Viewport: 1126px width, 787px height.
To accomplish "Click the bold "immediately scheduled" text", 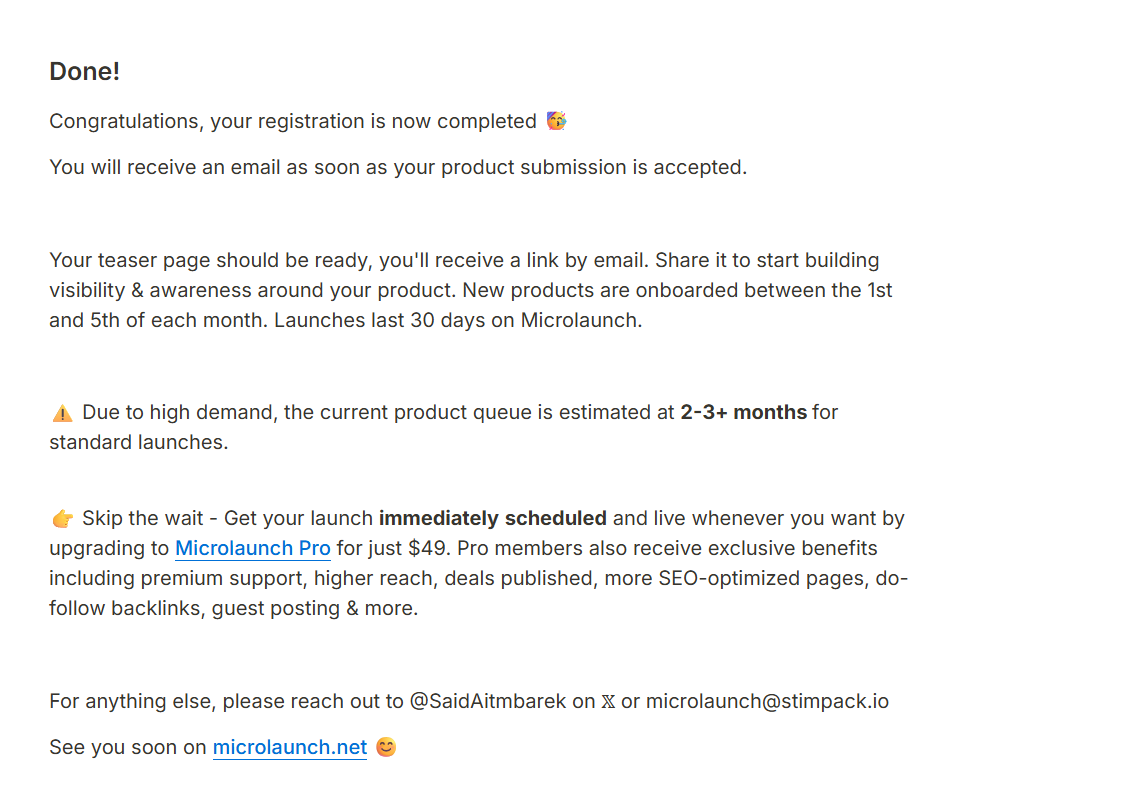I will click(493, 518).
